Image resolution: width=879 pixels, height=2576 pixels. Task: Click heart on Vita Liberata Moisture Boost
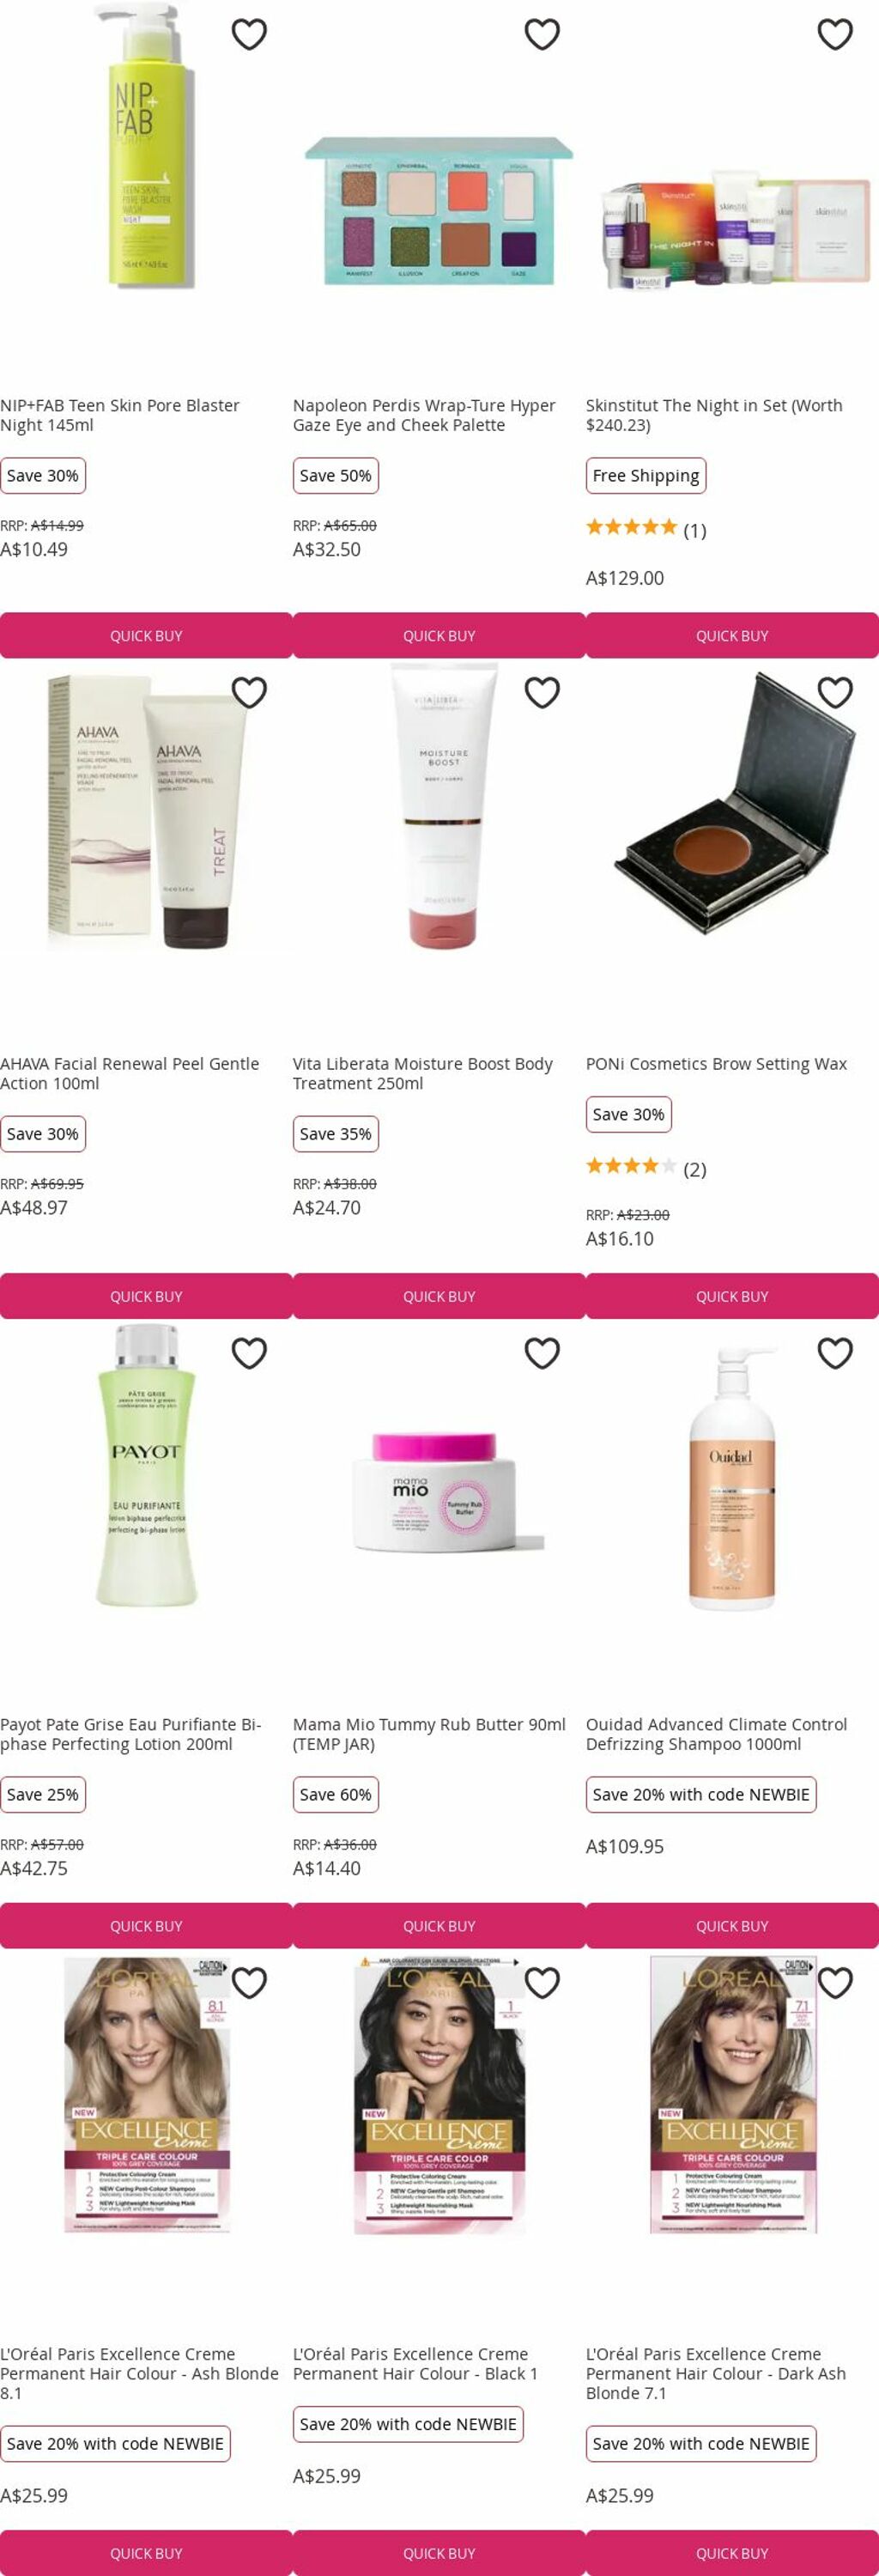[542, 692]
